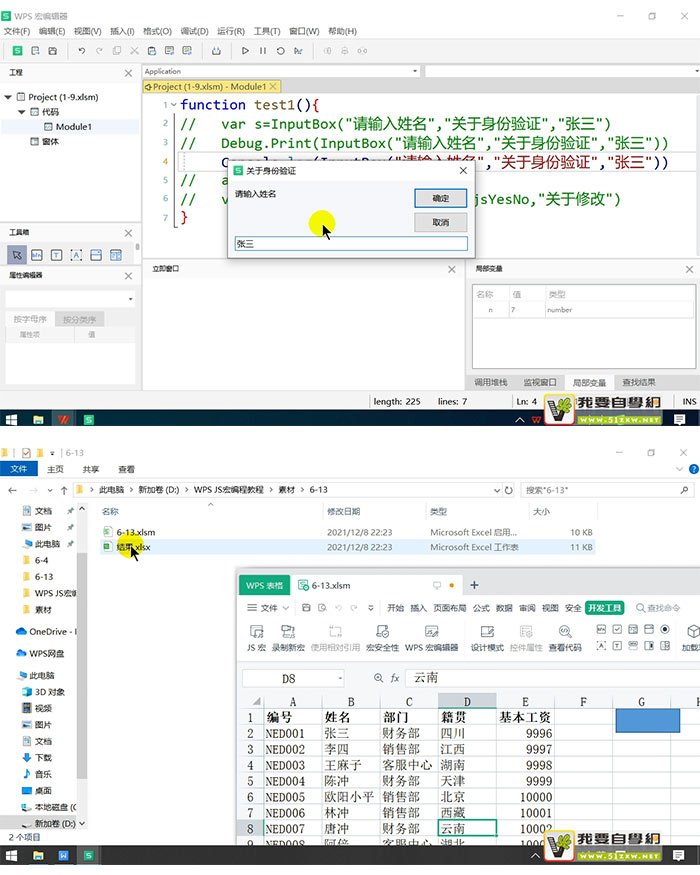Collapse the 代码 tree node
The image size is (700, 875).
(x=21, y=112)
